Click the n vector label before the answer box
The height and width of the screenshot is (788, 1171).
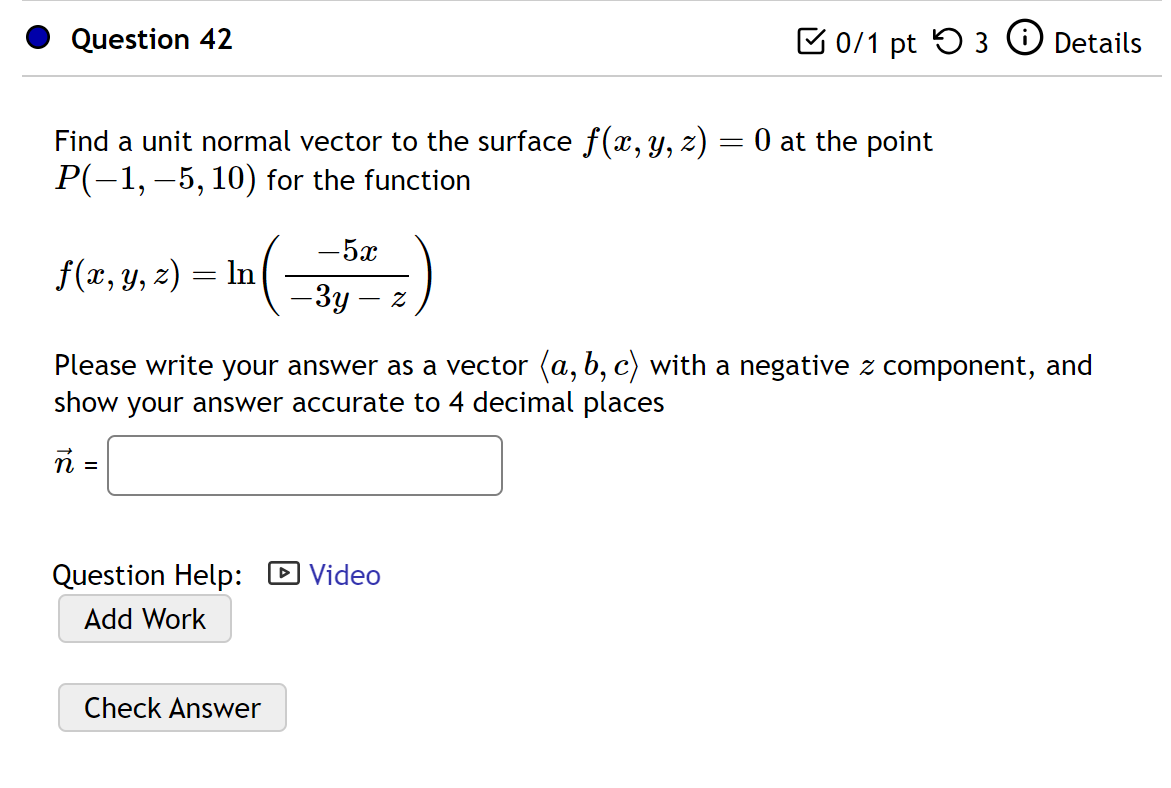point(66,463)
